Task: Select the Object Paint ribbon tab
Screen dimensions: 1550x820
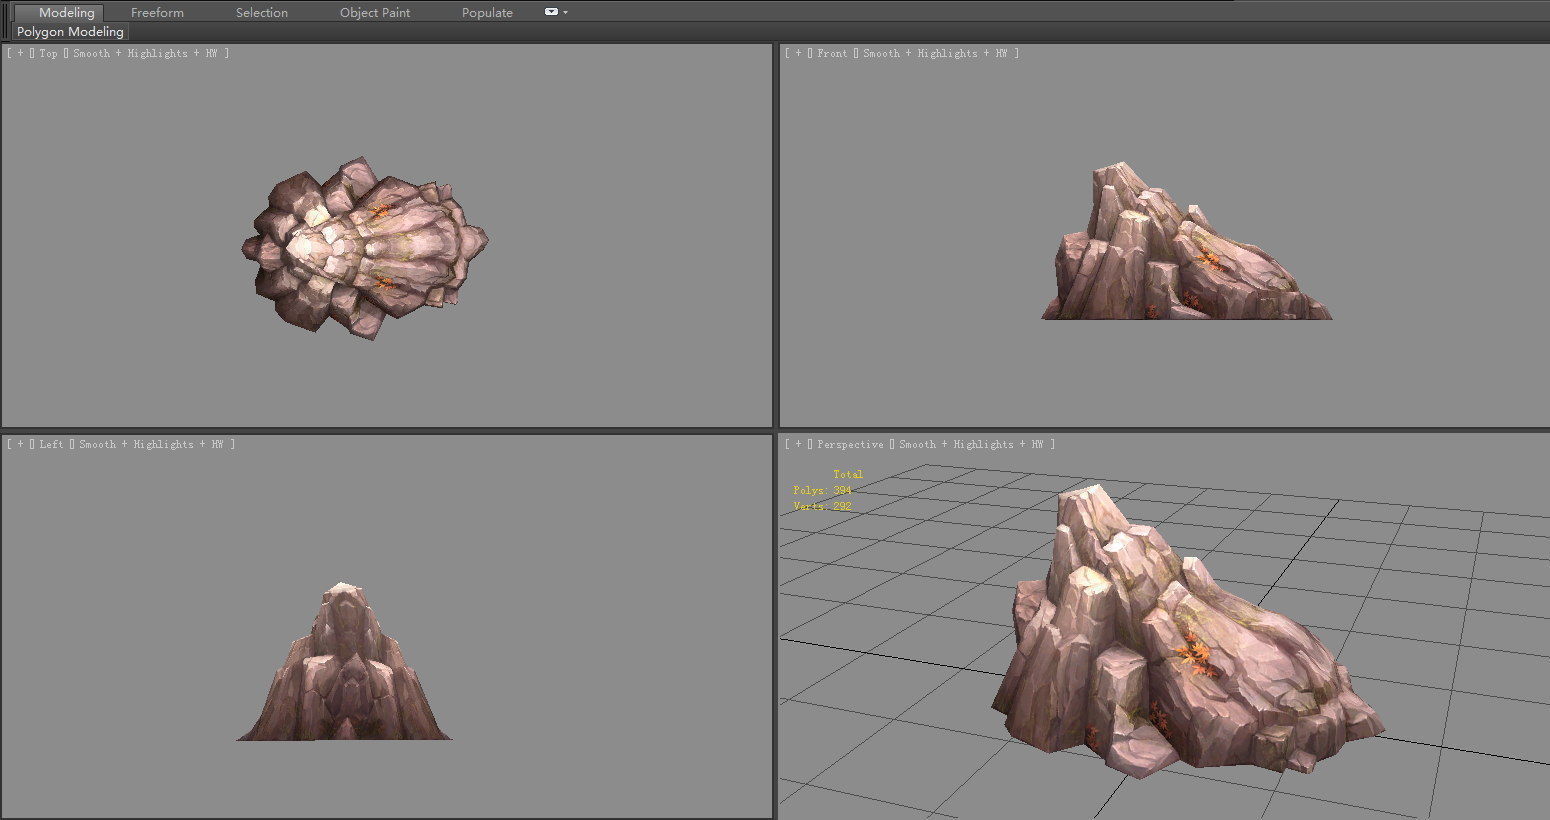Action: pyautogui.click(x=375, y=13)
